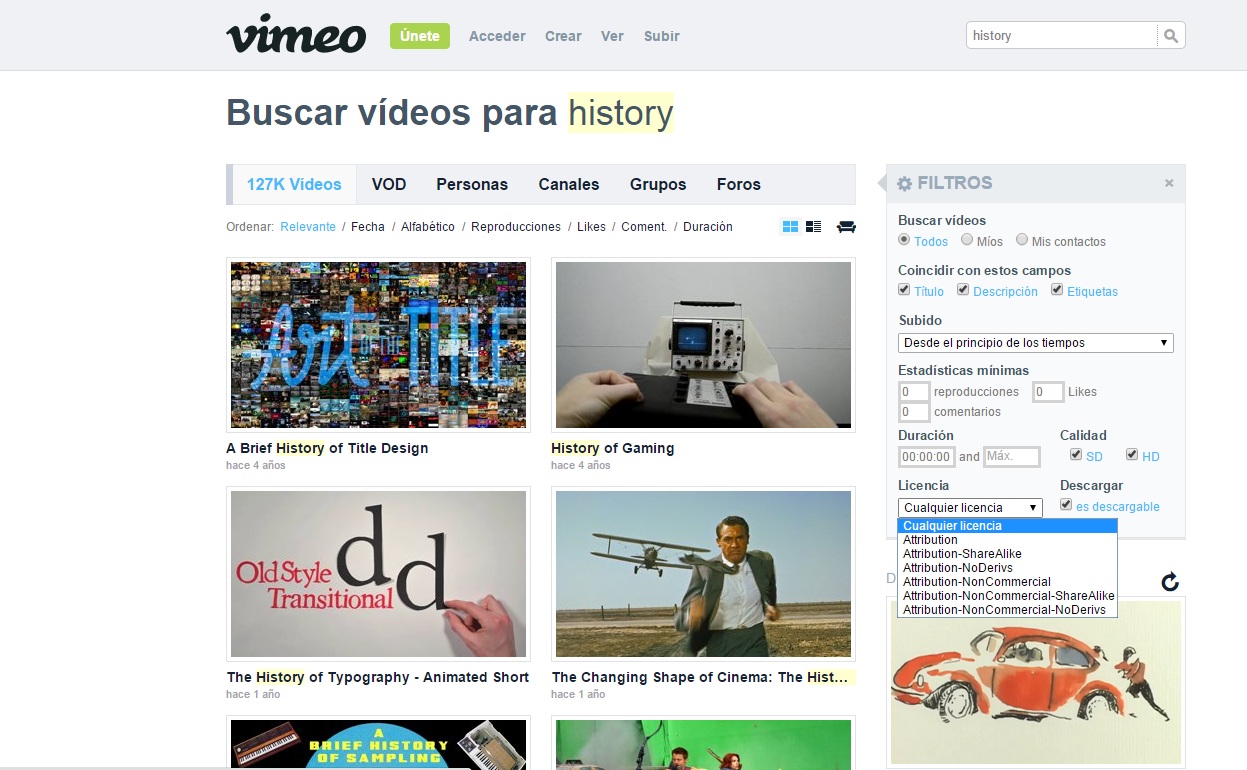The image size is (1247, 770).
Task: Switch to detail list view
Action: click(813, 227)
